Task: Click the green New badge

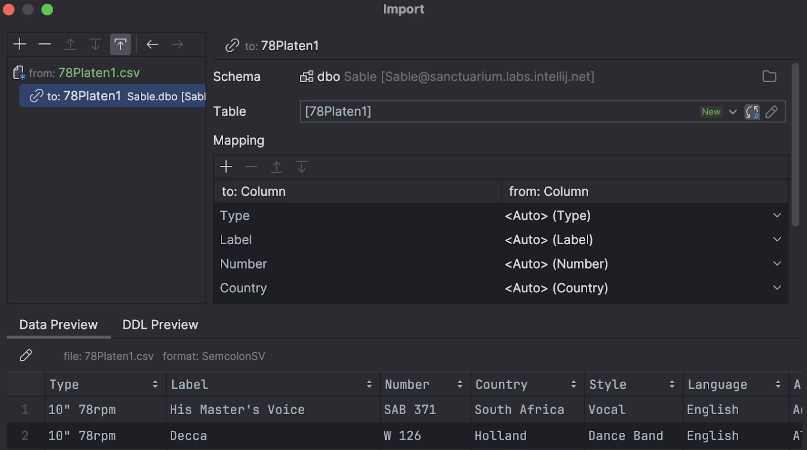Action: [711, 112]
